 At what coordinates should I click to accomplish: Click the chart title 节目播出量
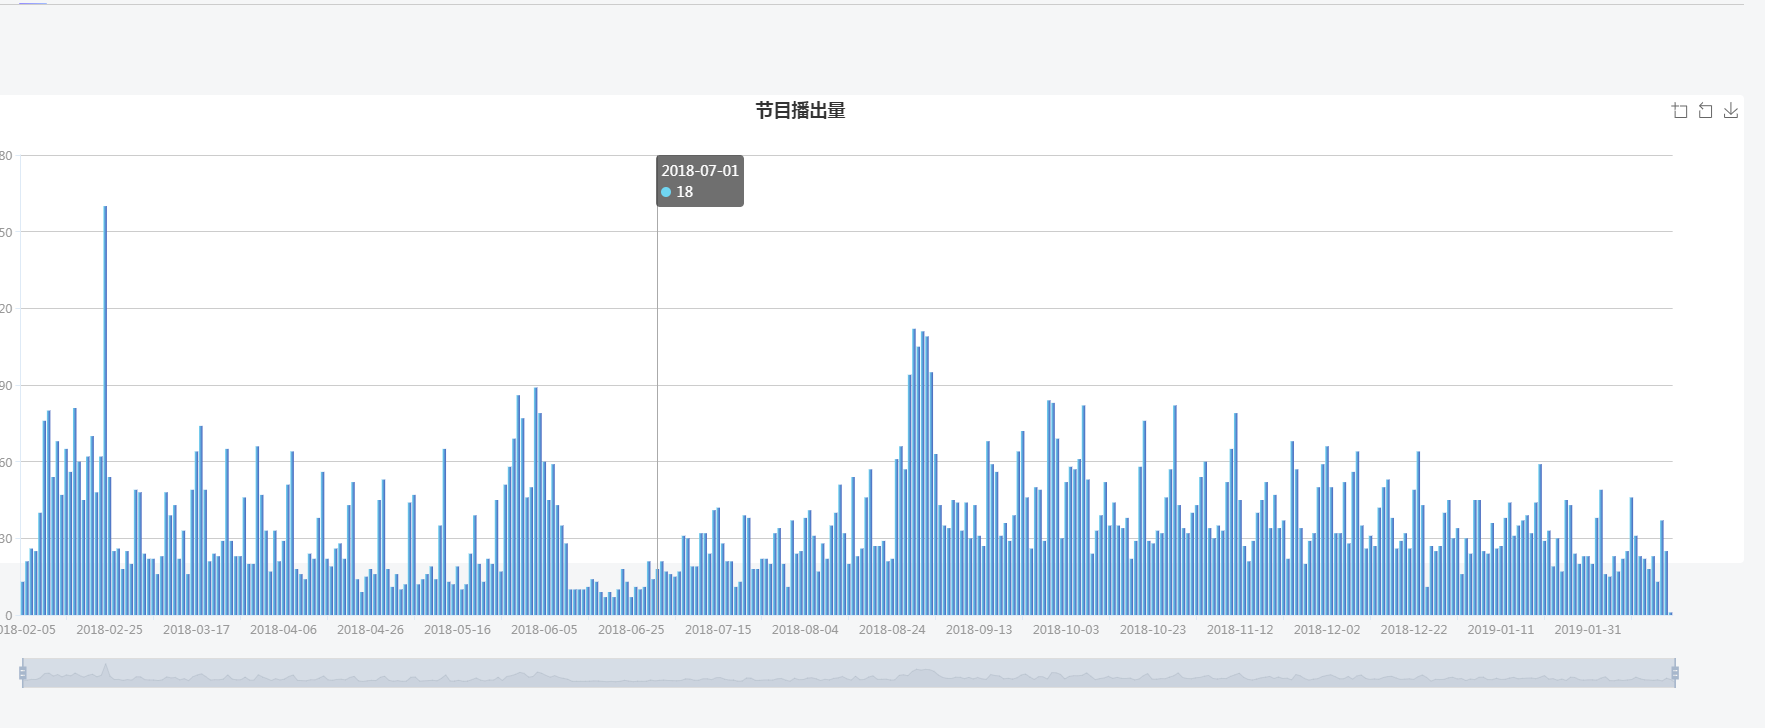(x=800, y=111)
